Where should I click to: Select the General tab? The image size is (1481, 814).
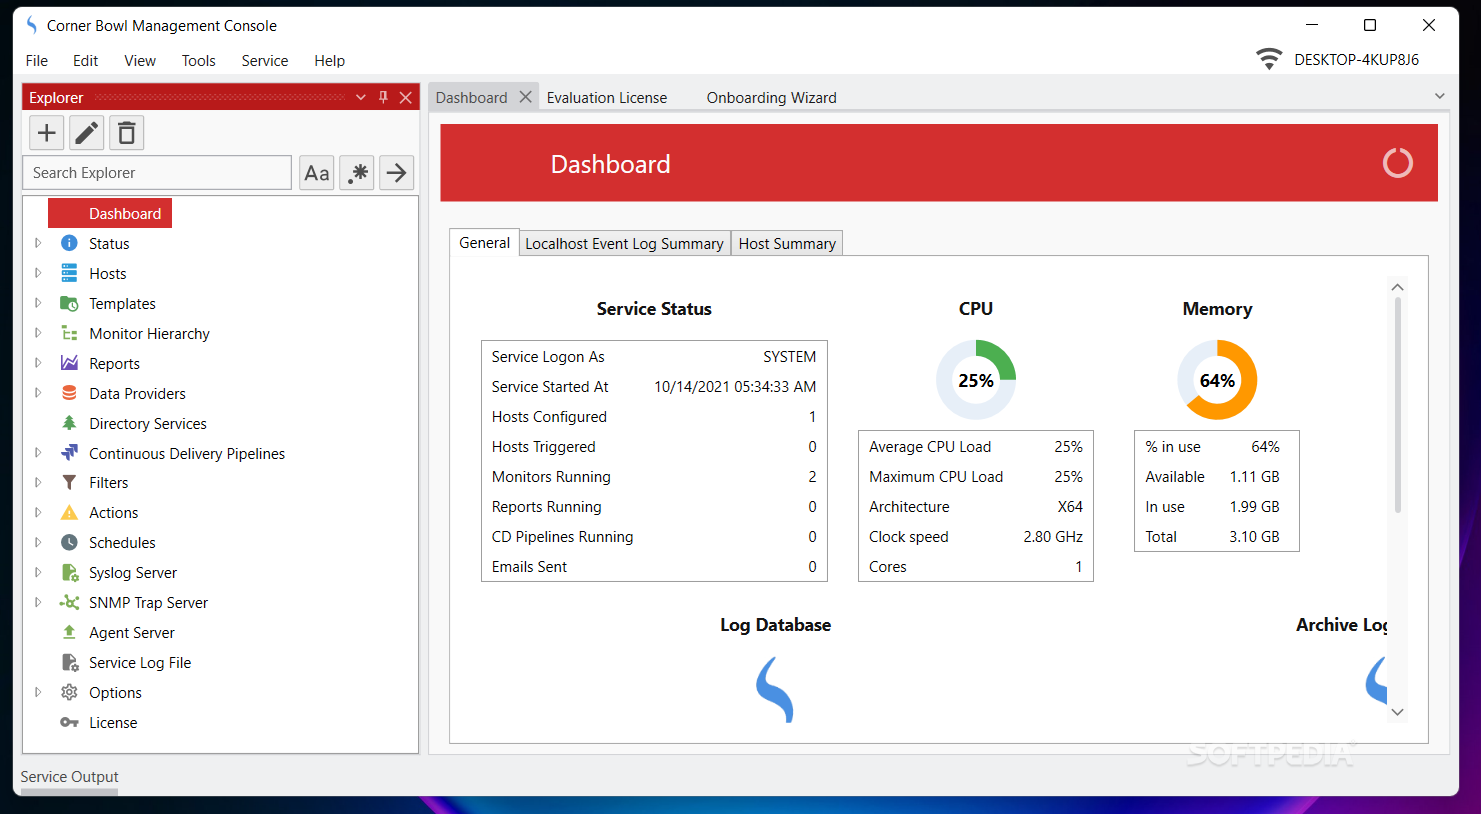(x=484, y=242)
